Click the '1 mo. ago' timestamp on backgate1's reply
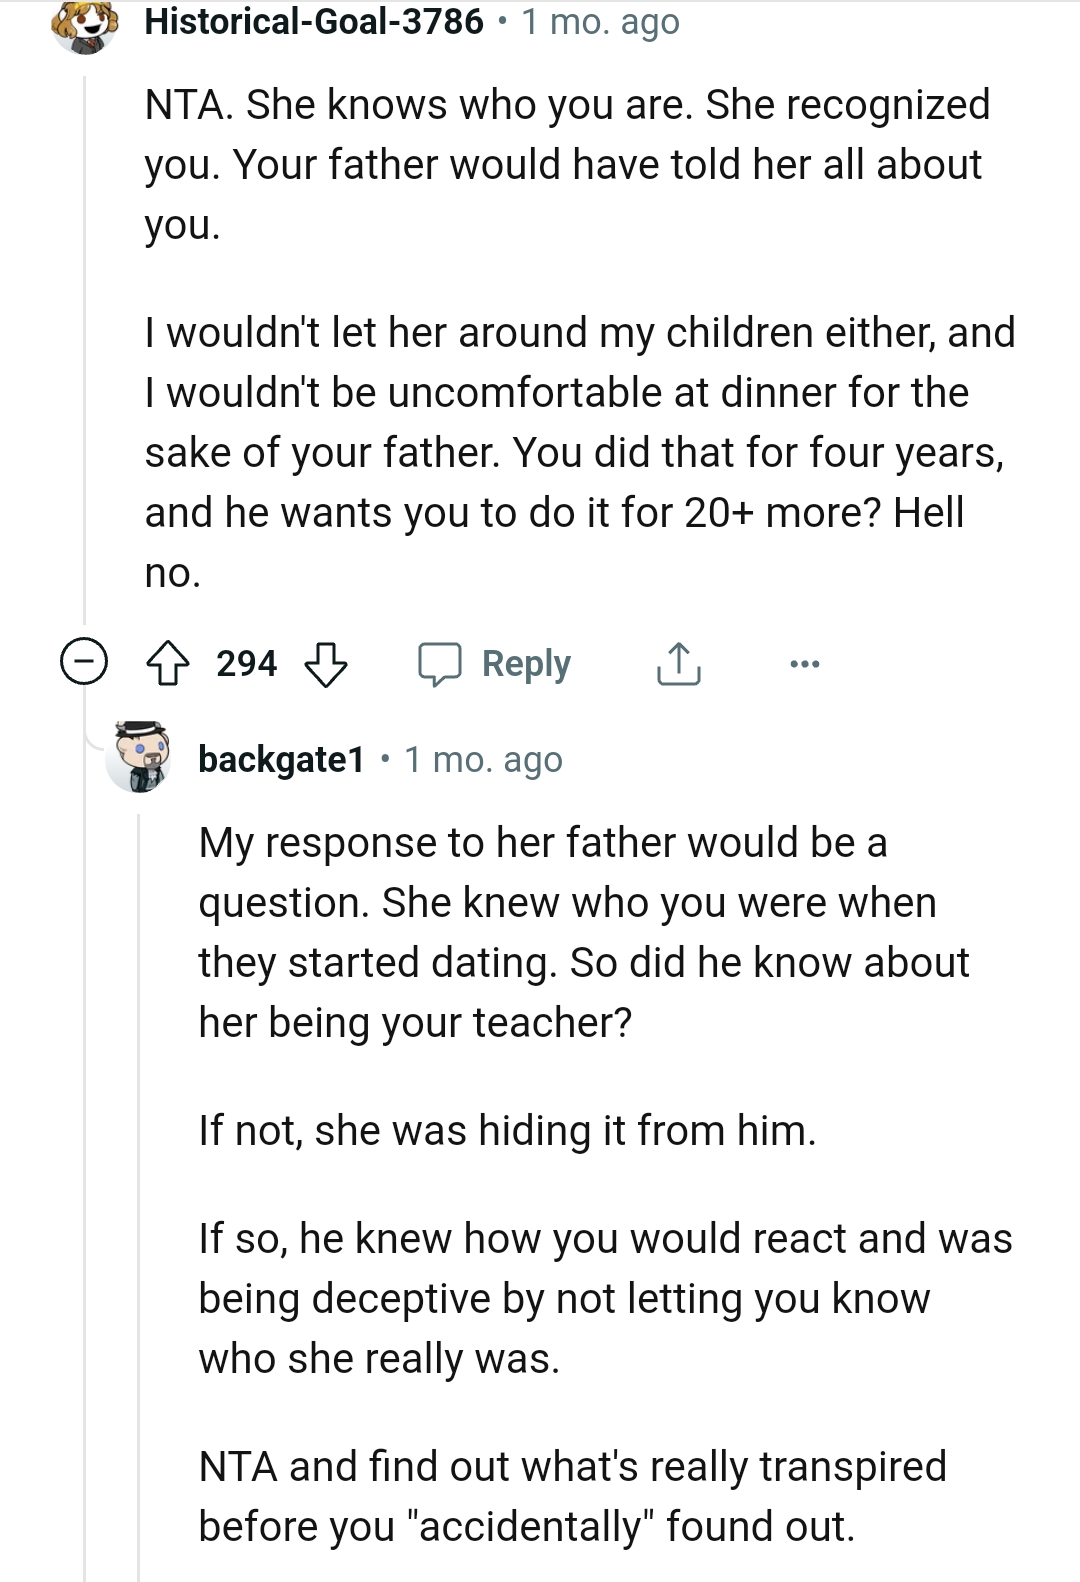This screenshot has width=1080, height=1582. [x=484, y=760]
